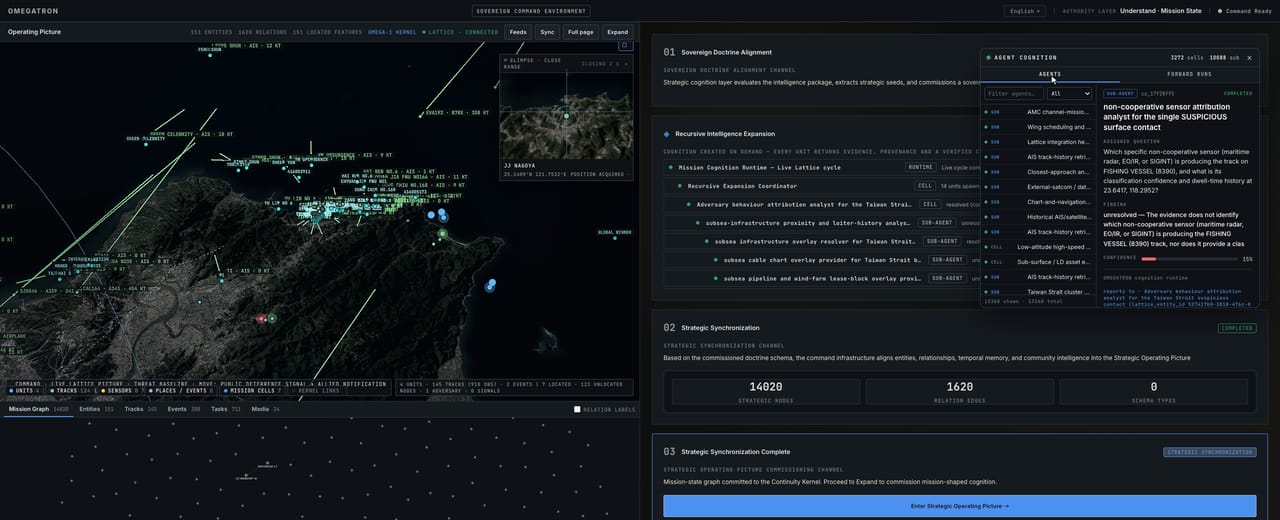Switch to the Forward Runs tab

[x=1189, y=74]
